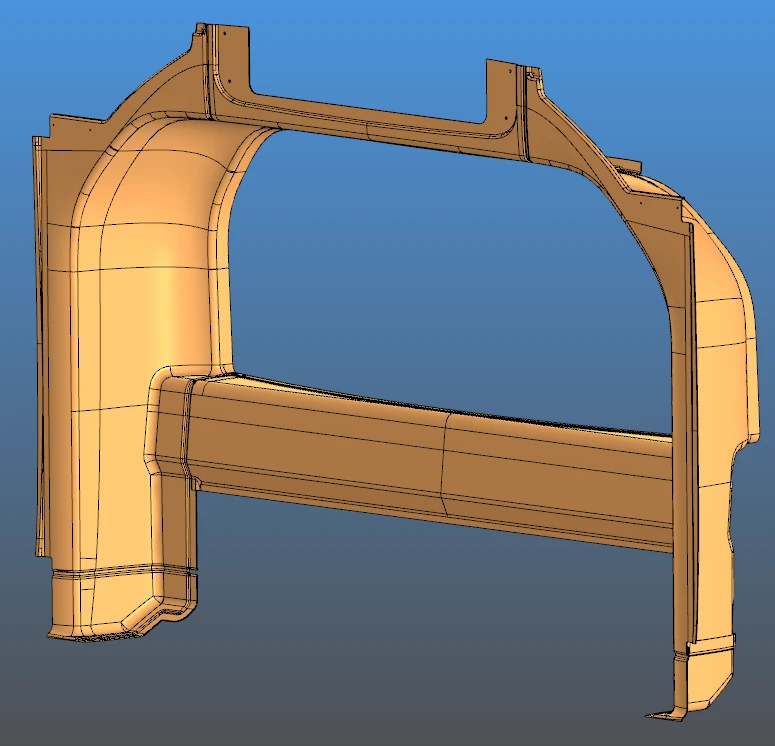Select the top face of middle beam

point(420,400)
